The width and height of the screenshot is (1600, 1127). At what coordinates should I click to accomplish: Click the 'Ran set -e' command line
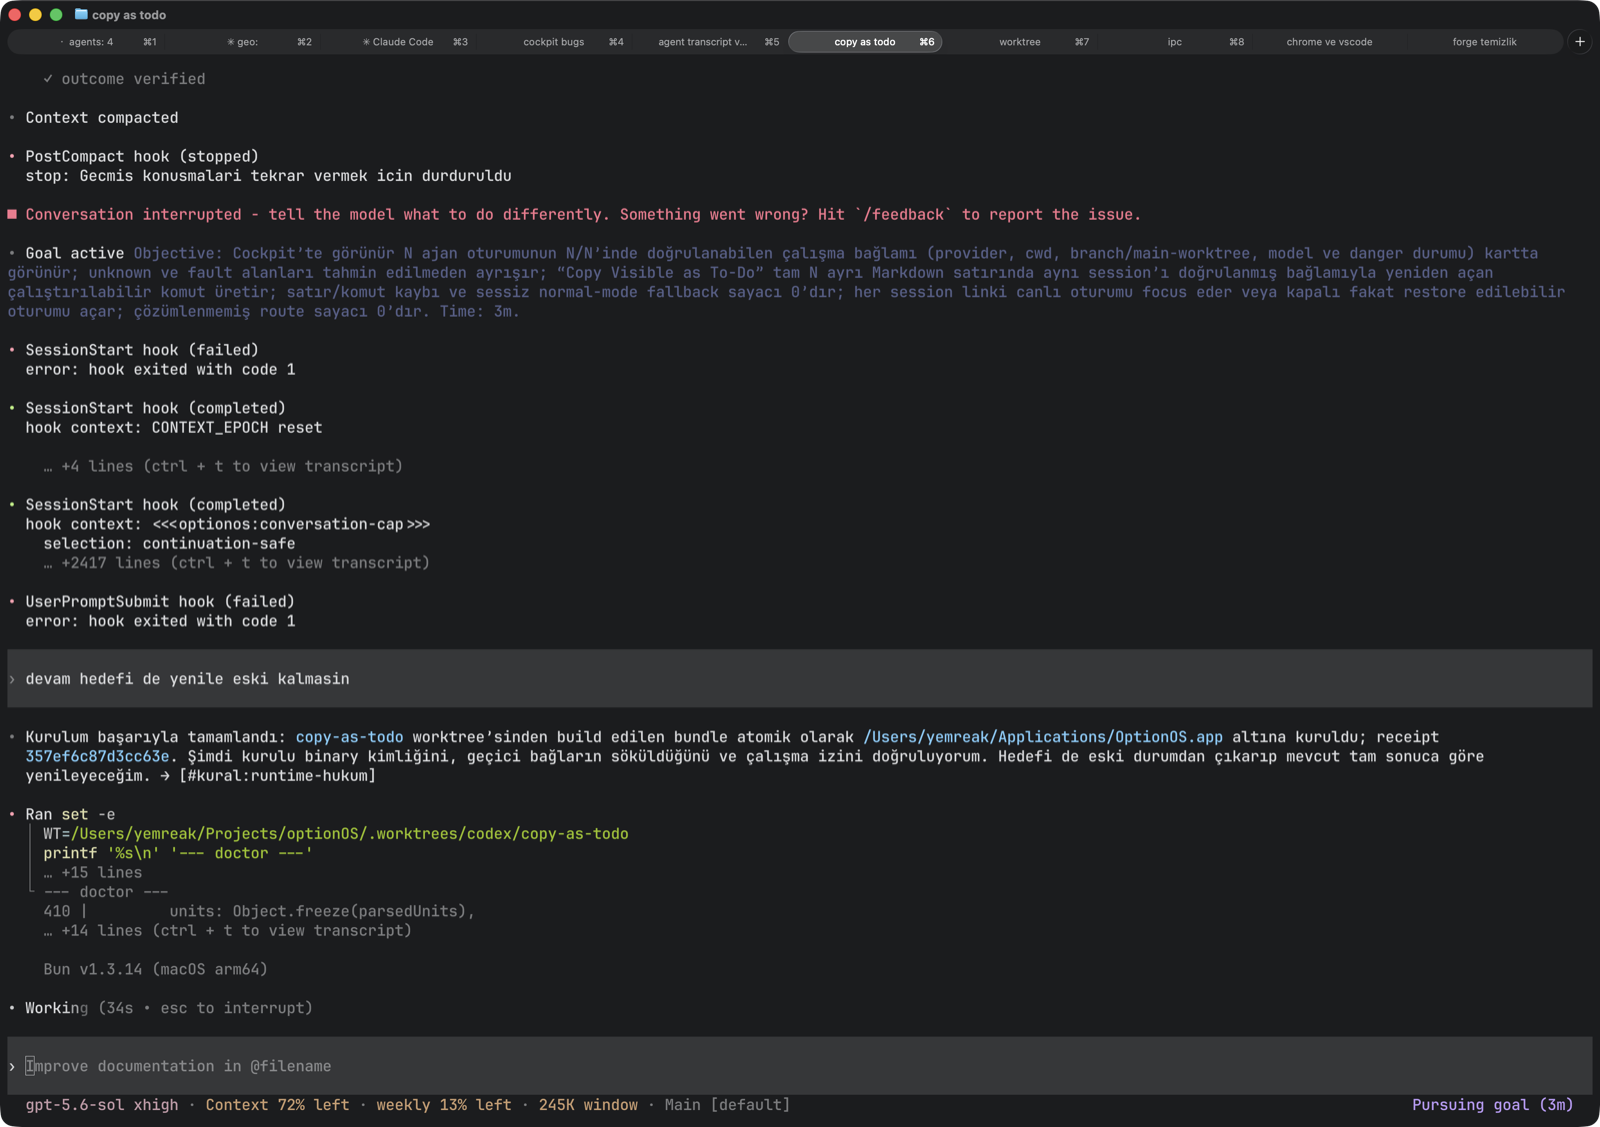coord(70,815)
